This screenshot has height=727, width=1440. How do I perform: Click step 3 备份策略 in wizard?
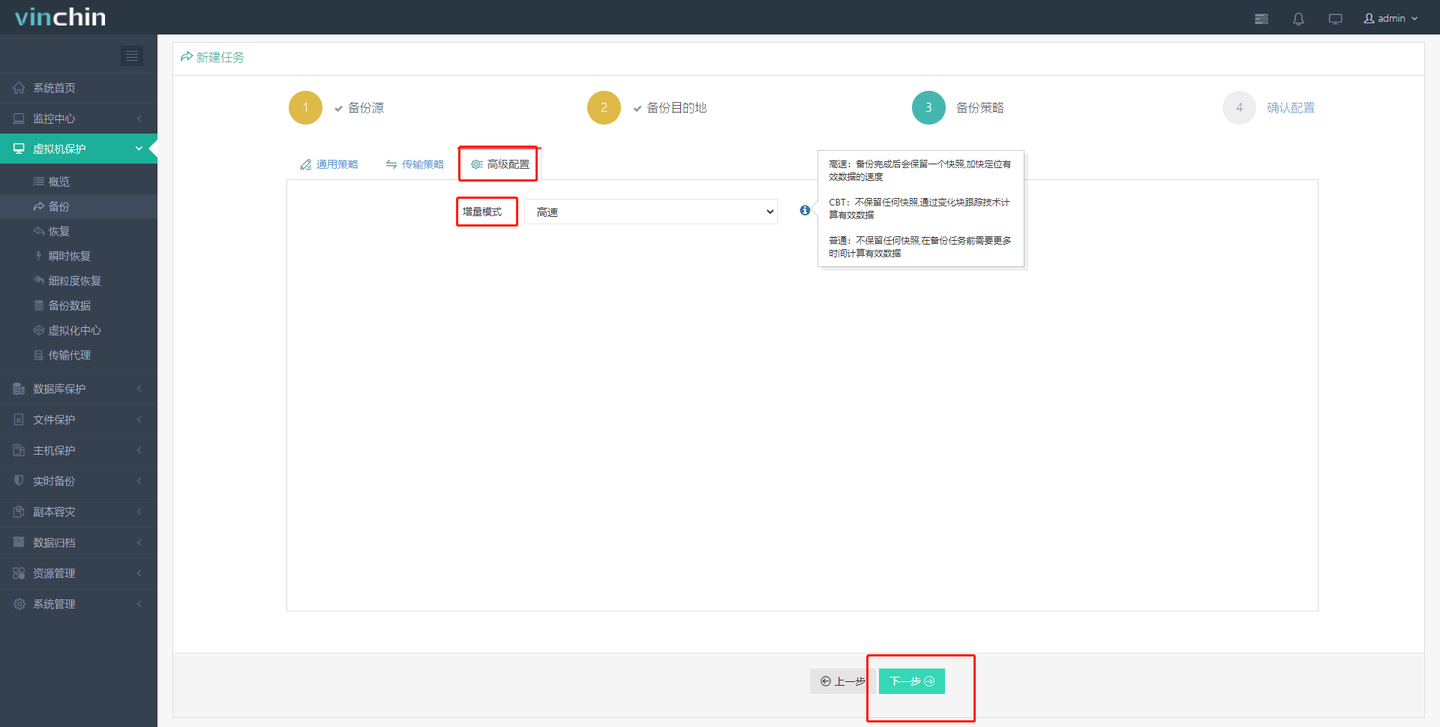958,108
